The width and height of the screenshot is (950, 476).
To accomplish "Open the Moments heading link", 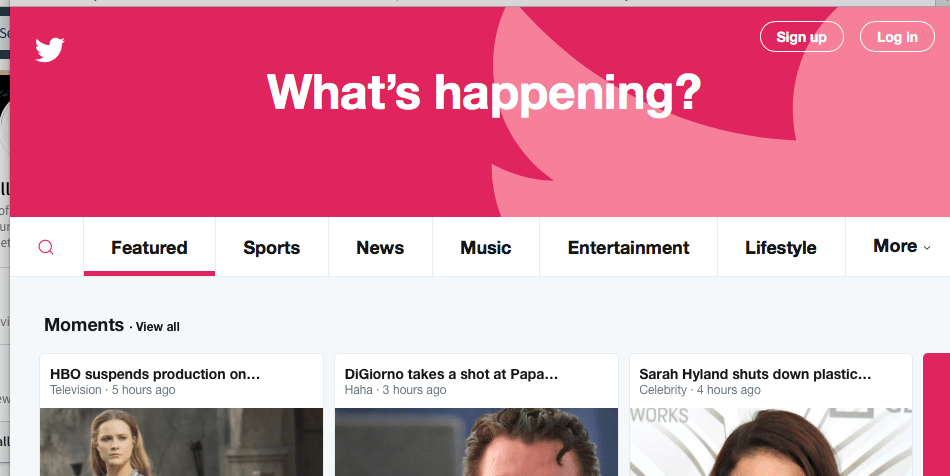I will tap(84, 325).
